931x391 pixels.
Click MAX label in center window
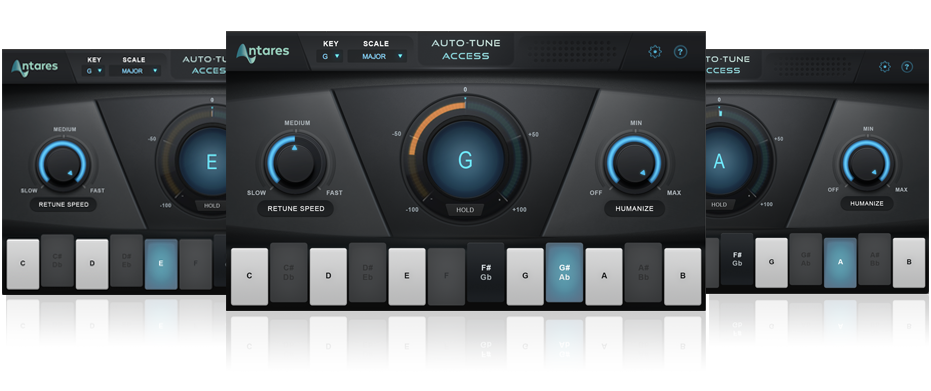click(674, 193)
